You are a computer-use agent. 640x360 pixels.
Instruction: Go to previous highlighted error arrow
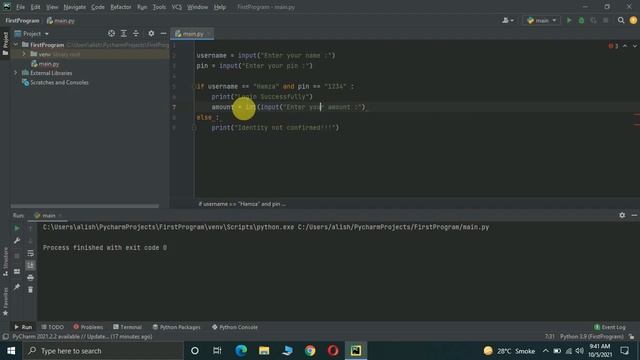click(625, 46)
